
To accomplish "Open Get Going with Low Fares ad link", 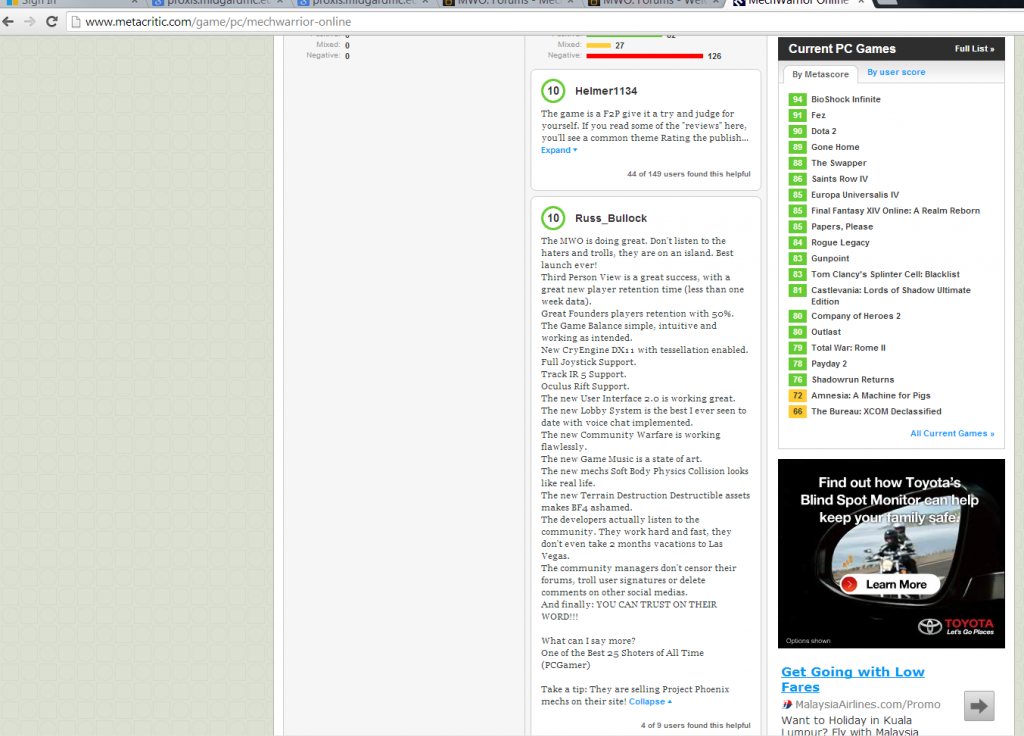I will click(x=852, y=679).
